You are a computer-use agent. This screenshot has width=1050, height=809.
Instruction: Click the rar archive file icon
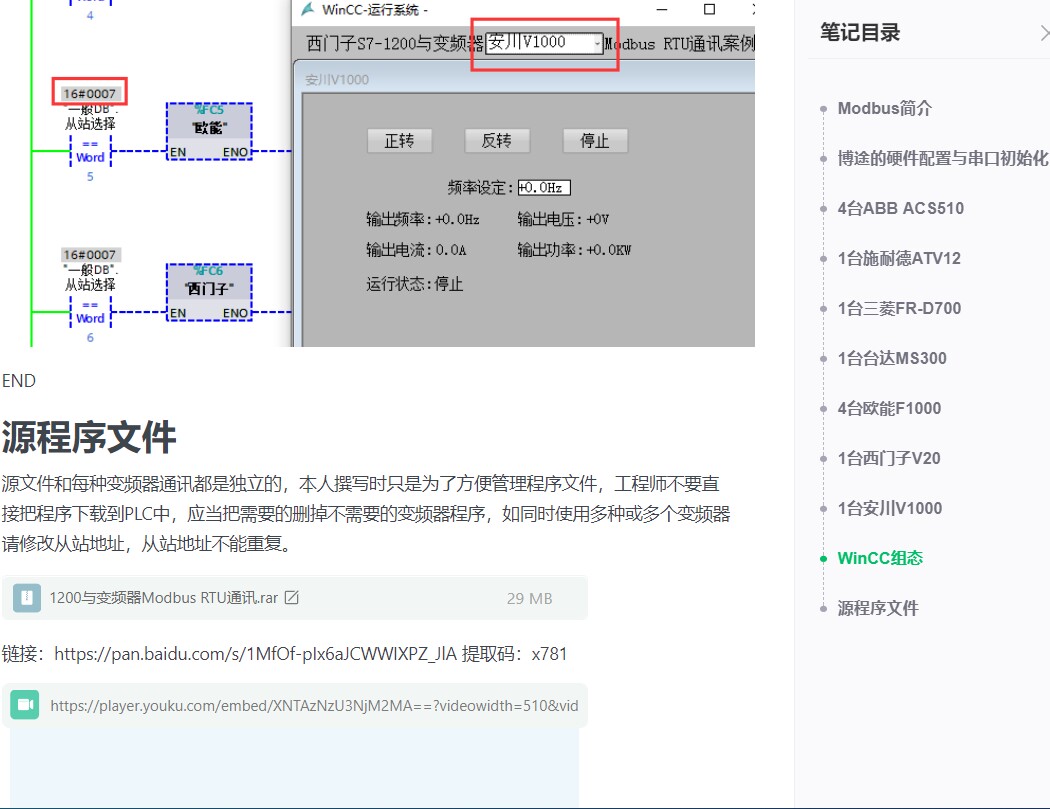pyautogui.click(x=27, y=597)
